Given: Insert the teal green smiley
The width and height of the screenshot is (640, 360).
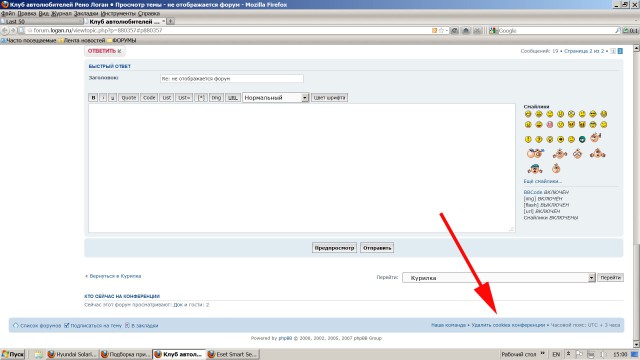Looking at the screenshot, I should tap(582, 139).
